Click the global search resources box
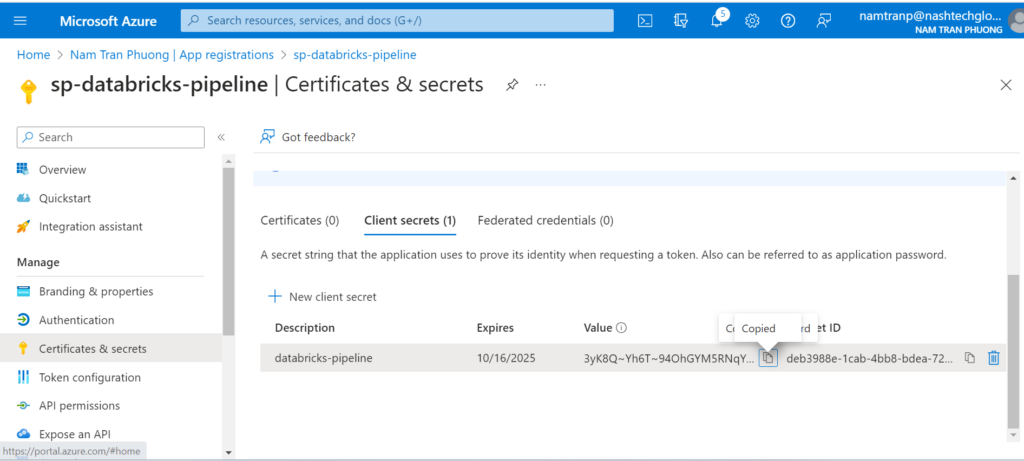This screenshot has width=1024, height=461. pos(397,20)
